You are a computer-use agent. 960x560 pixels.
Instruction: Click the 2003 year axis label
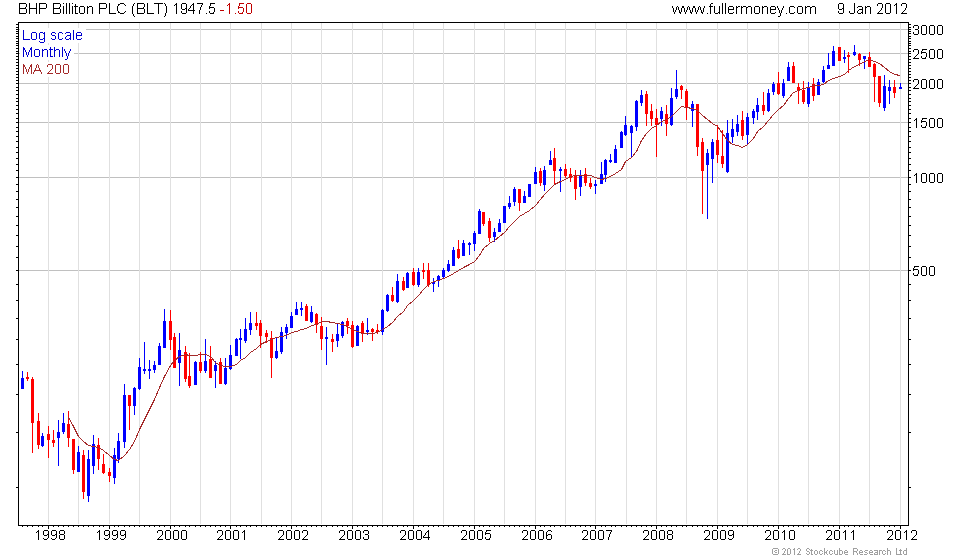[x=354, y=536]
